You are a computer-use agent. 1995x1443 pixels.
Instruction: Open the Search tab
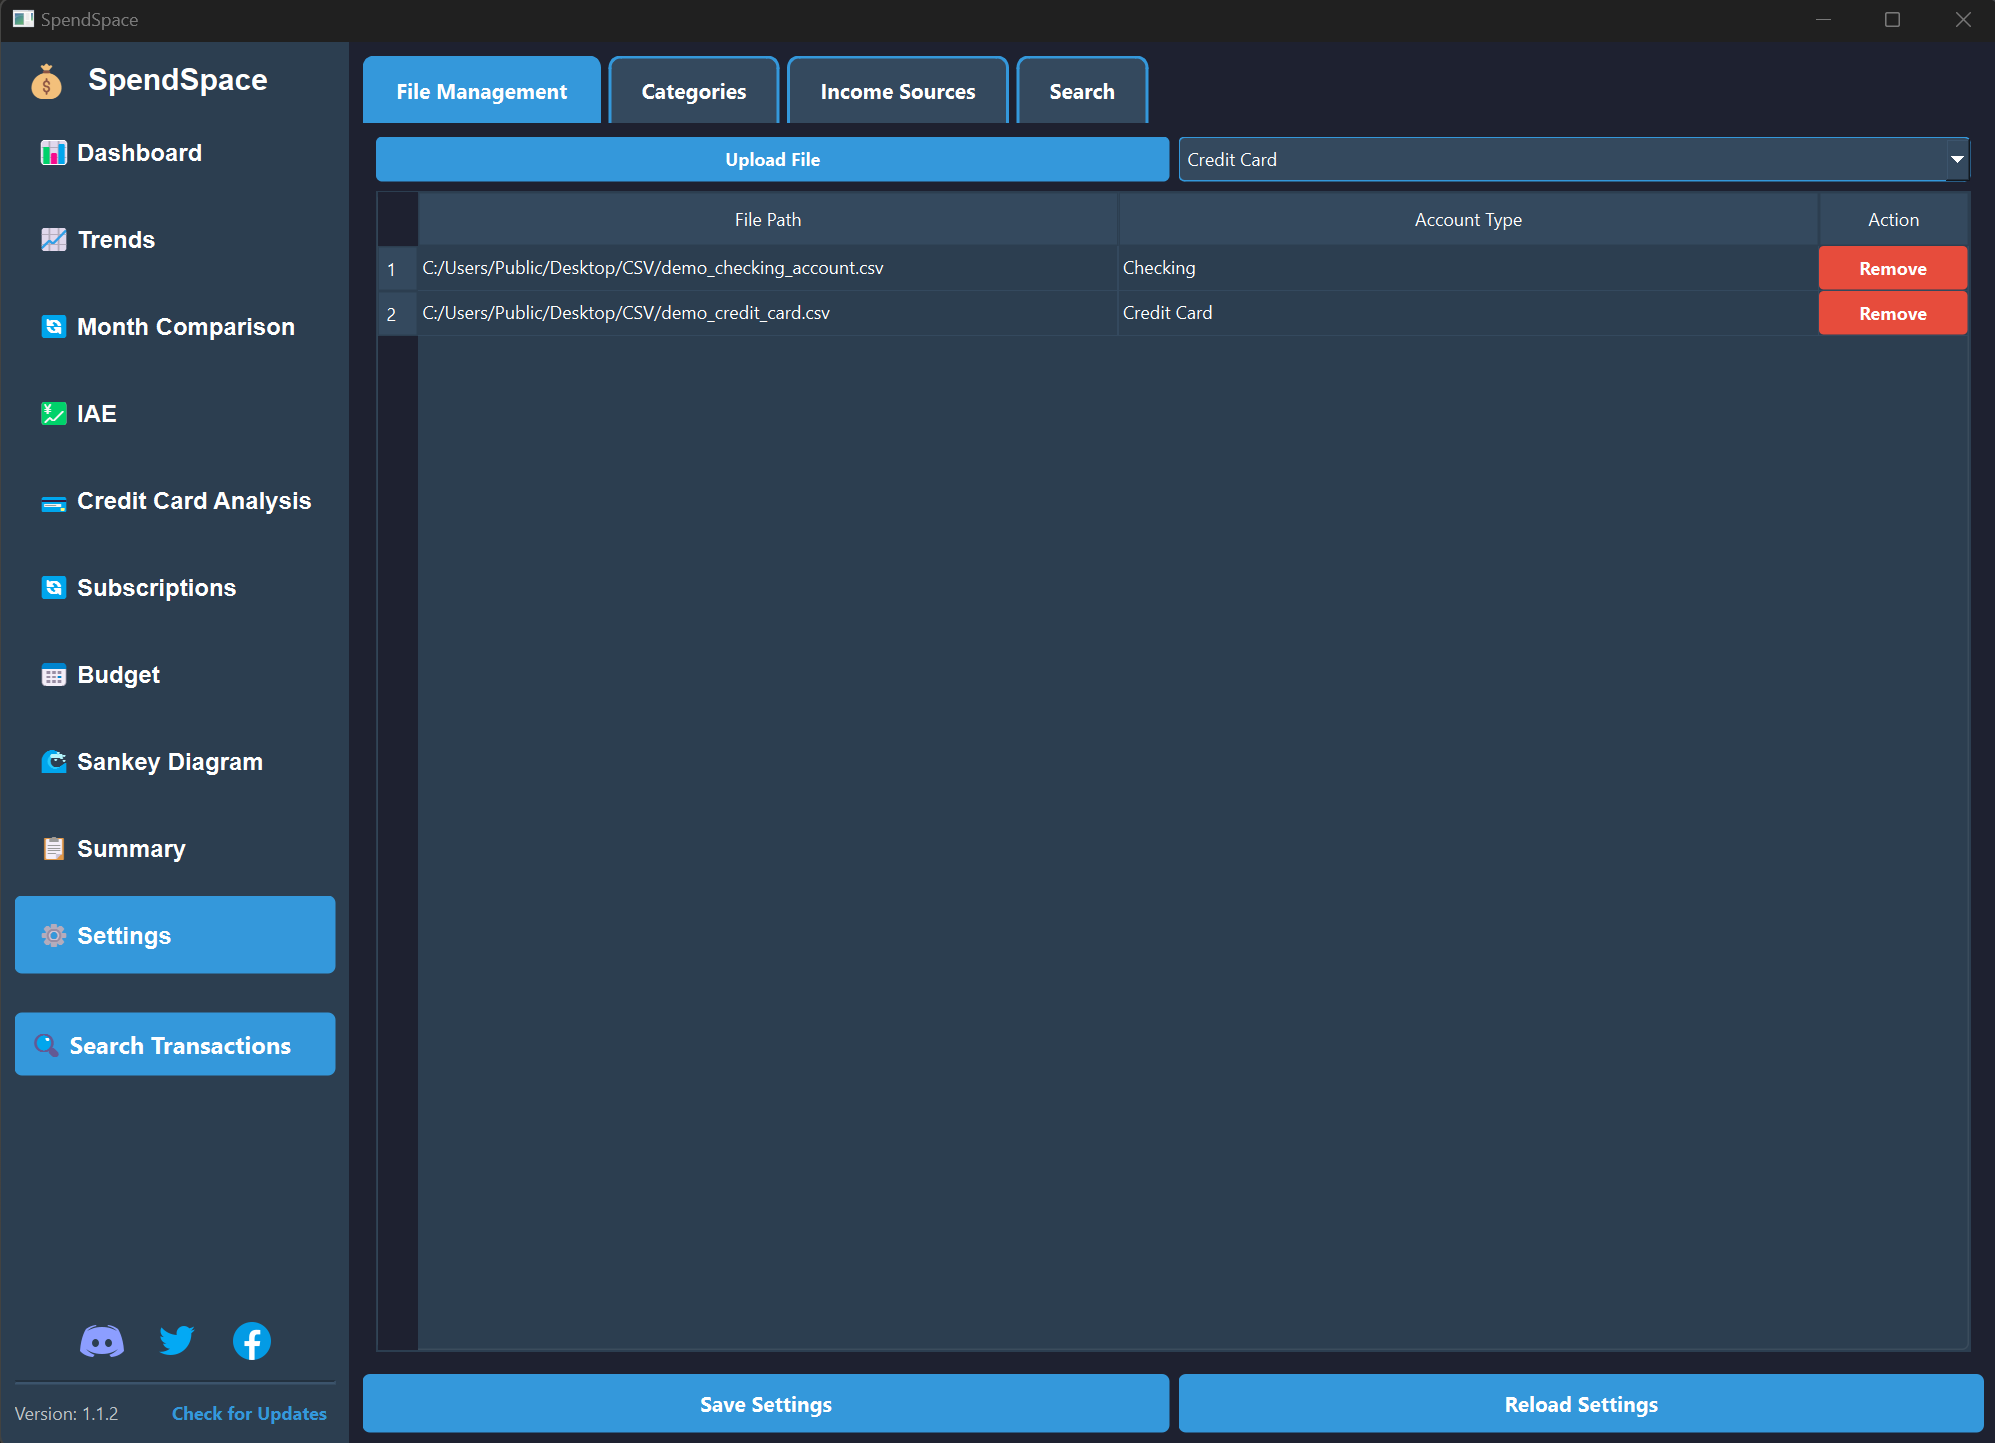1081,92
